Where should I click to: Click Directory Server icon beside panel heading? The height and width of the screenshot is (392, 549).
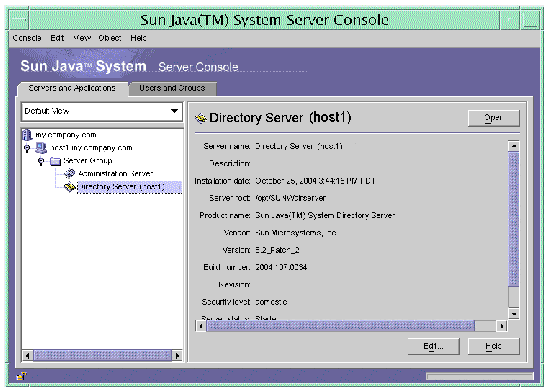201,118
